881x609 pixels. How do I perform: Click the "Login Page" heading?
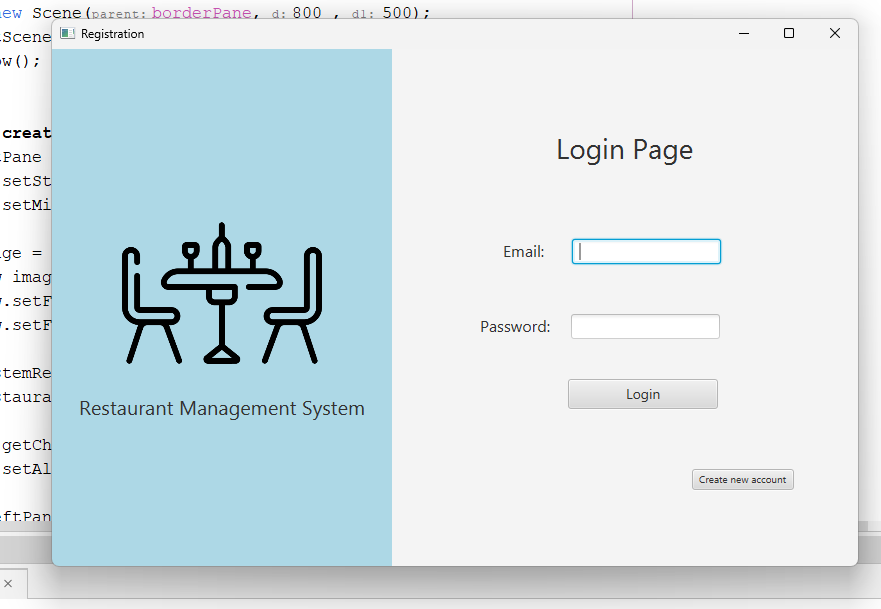pyautogui.click(x=624, y=150)
